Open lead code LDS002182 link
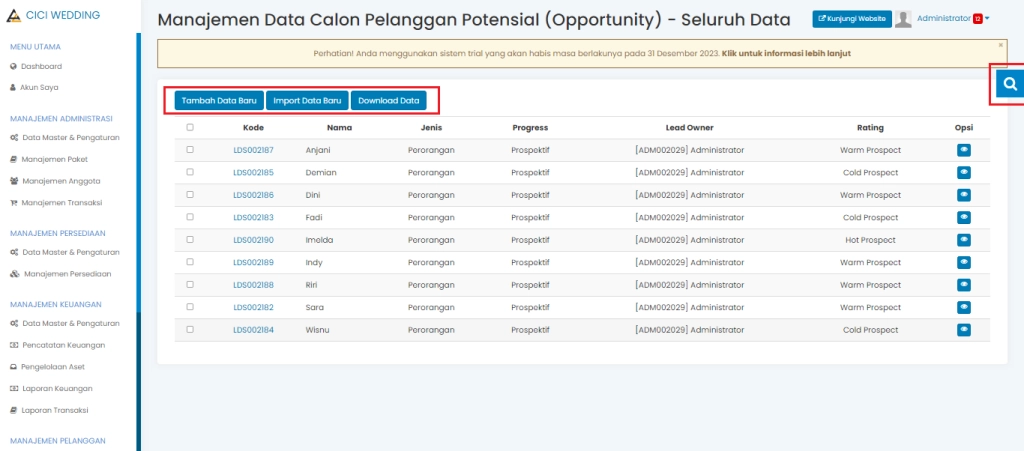 point(253,307)
